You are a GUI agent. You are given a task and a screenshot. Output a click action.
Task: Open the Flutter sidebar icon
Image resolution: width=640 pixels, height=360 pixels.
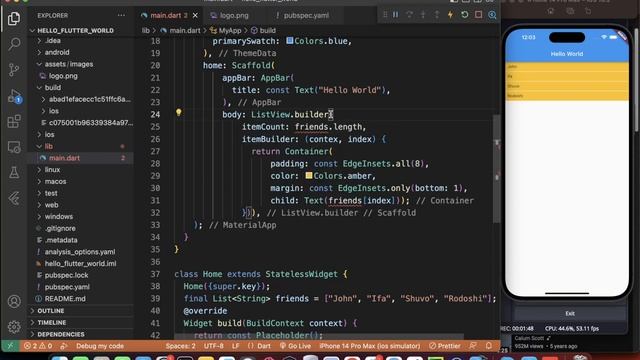click(x=14, y=198)
